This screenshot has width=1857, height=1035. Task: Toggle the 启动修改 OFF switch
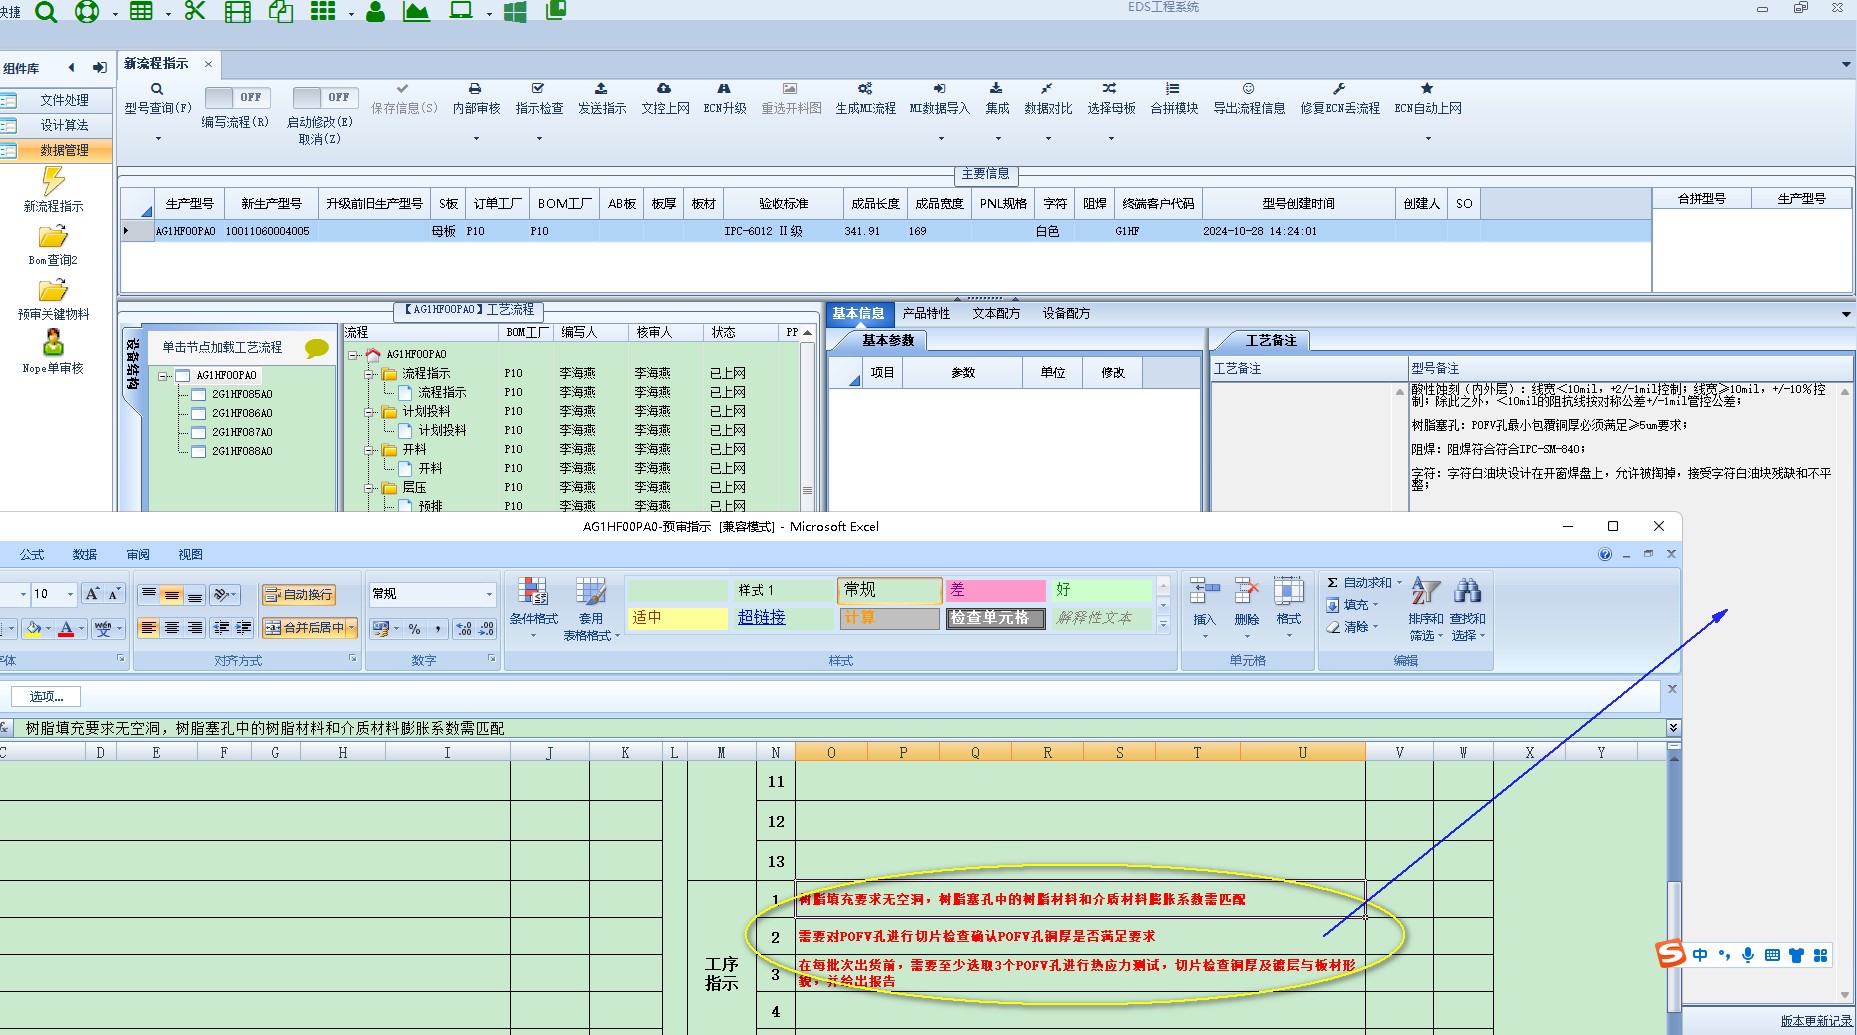tap(323, 97)
